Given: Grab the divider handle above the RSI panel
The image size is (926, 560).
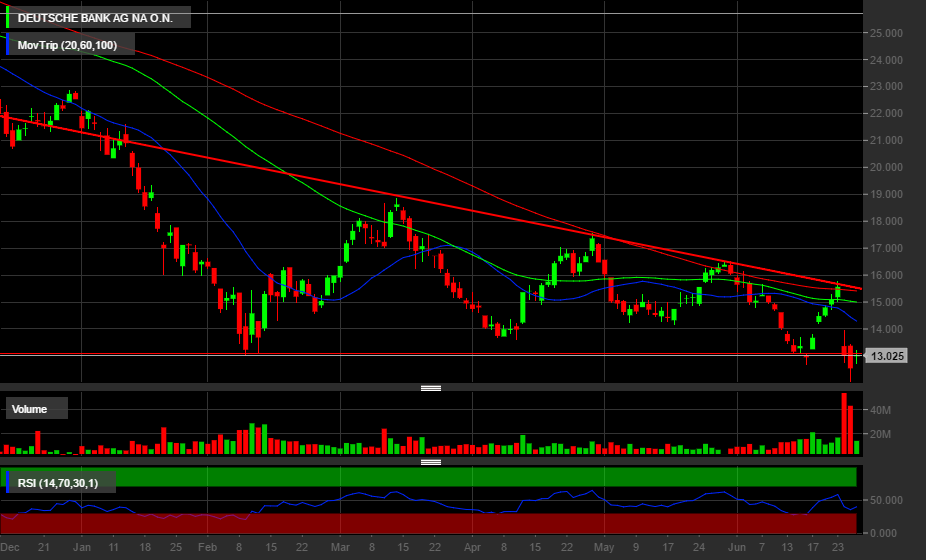Looking at the screenshot, I should 431,462.
